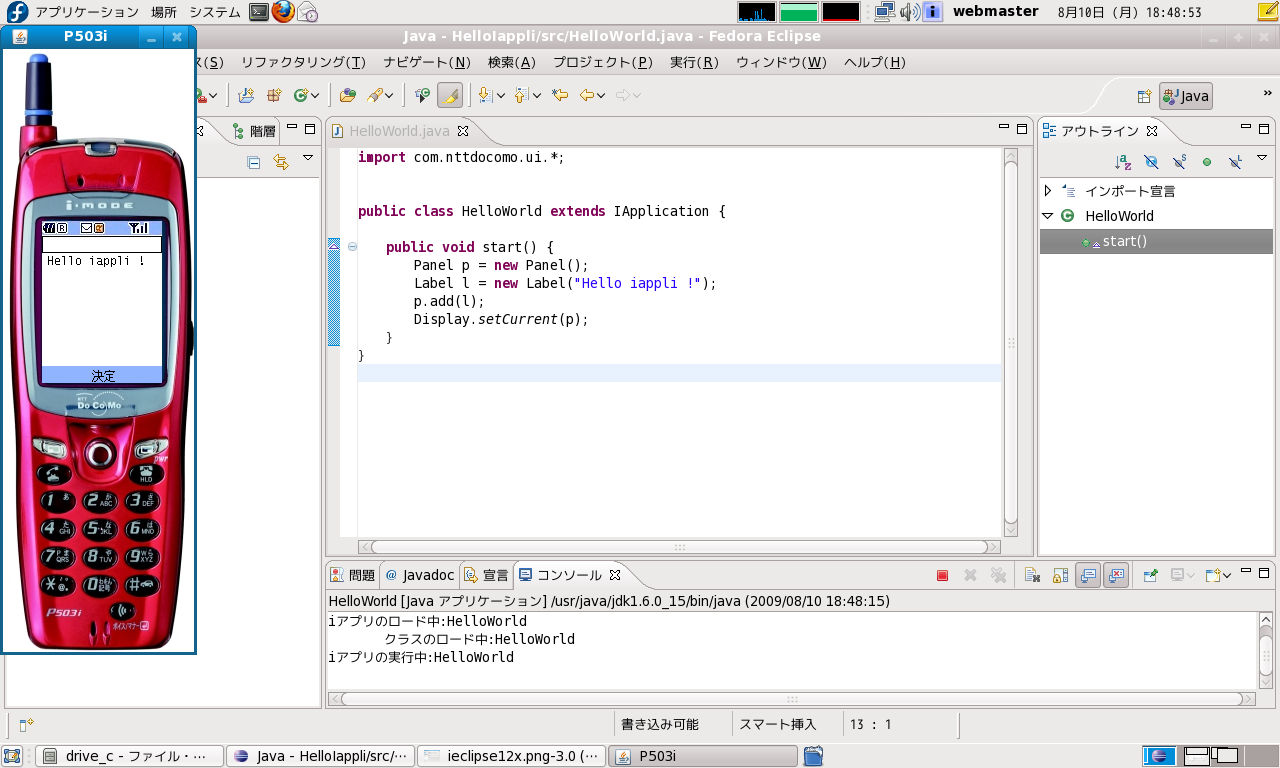Open the left panel view menu triangle
This screenshot has height=768, width=1280.
click(308, 159)
